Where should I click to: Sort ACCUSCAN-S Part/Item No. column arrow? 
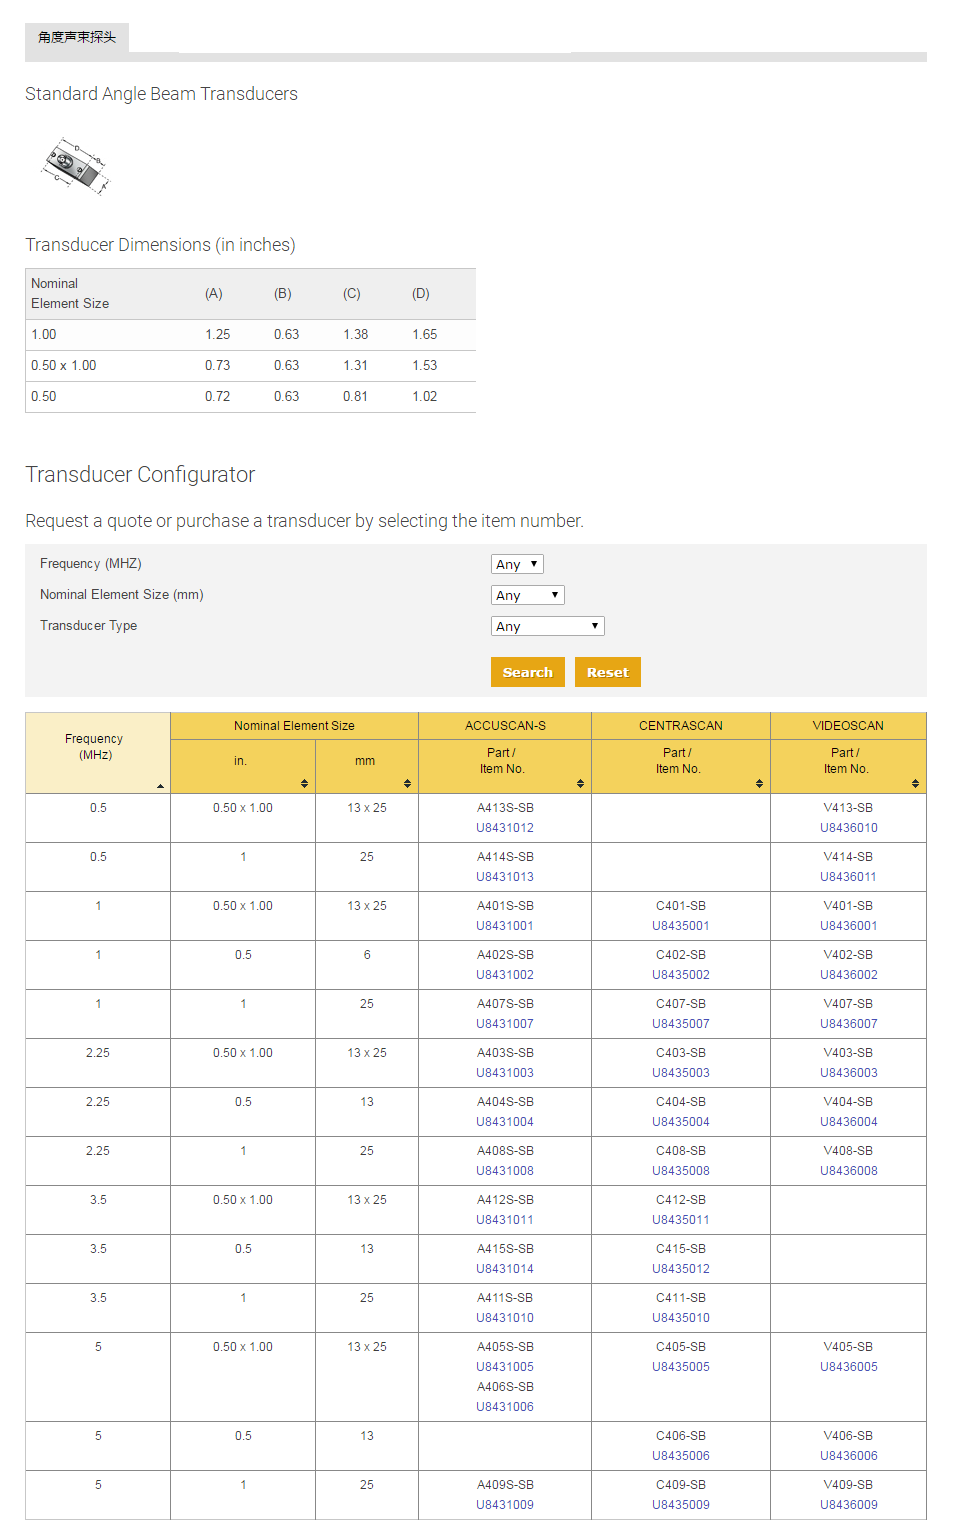(x=581, y=783)
